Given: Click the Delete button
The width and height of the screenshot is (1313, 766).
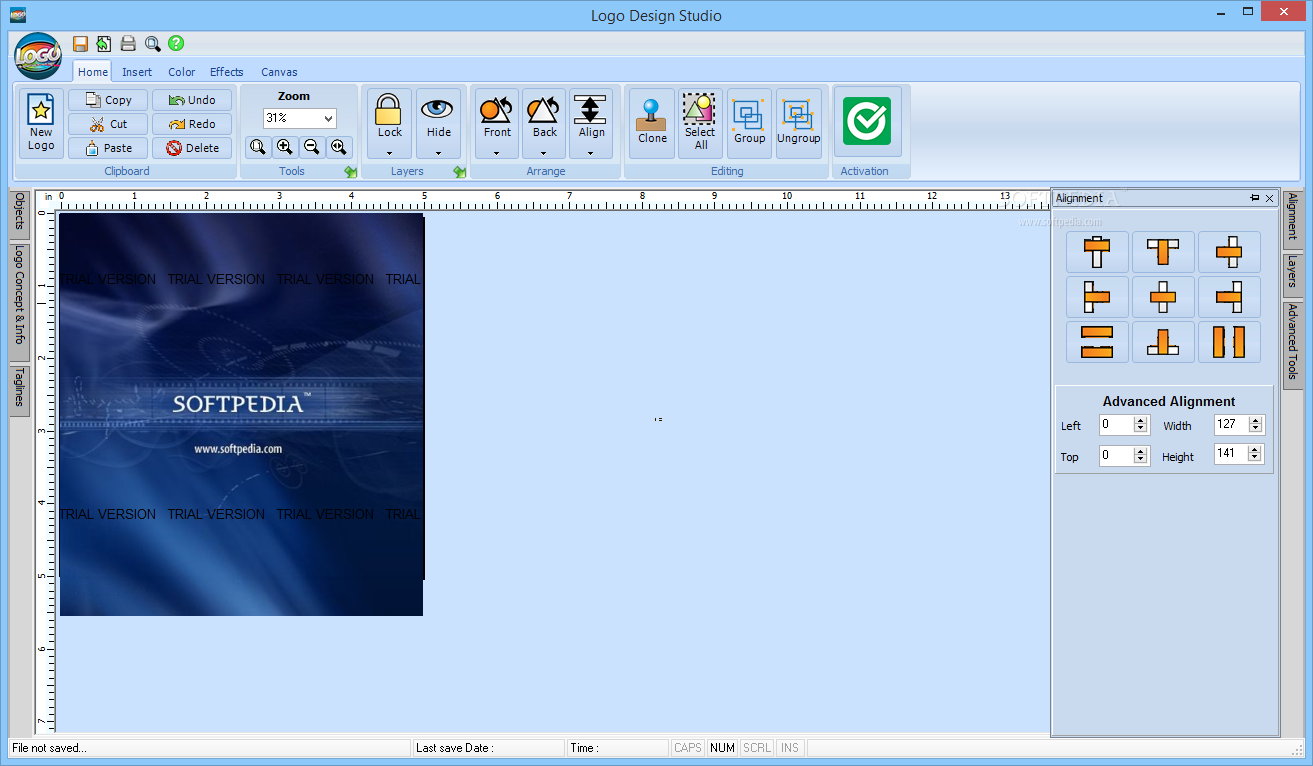Looking at the screenshot, I should [192, 148].
